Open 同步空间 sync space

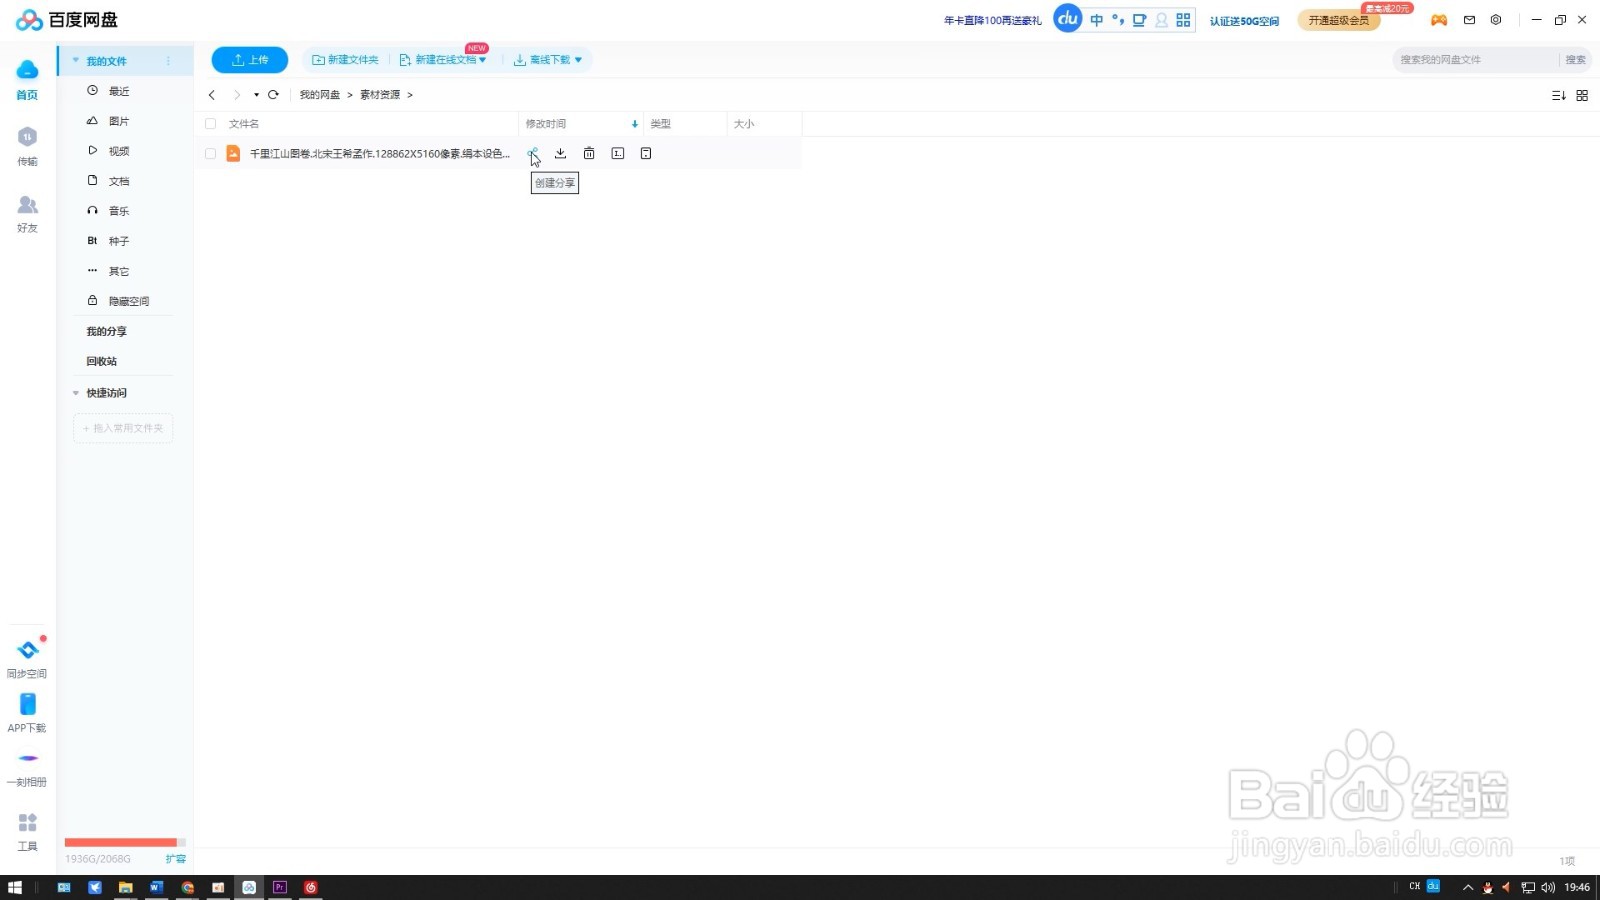click(x=27, y=658)
